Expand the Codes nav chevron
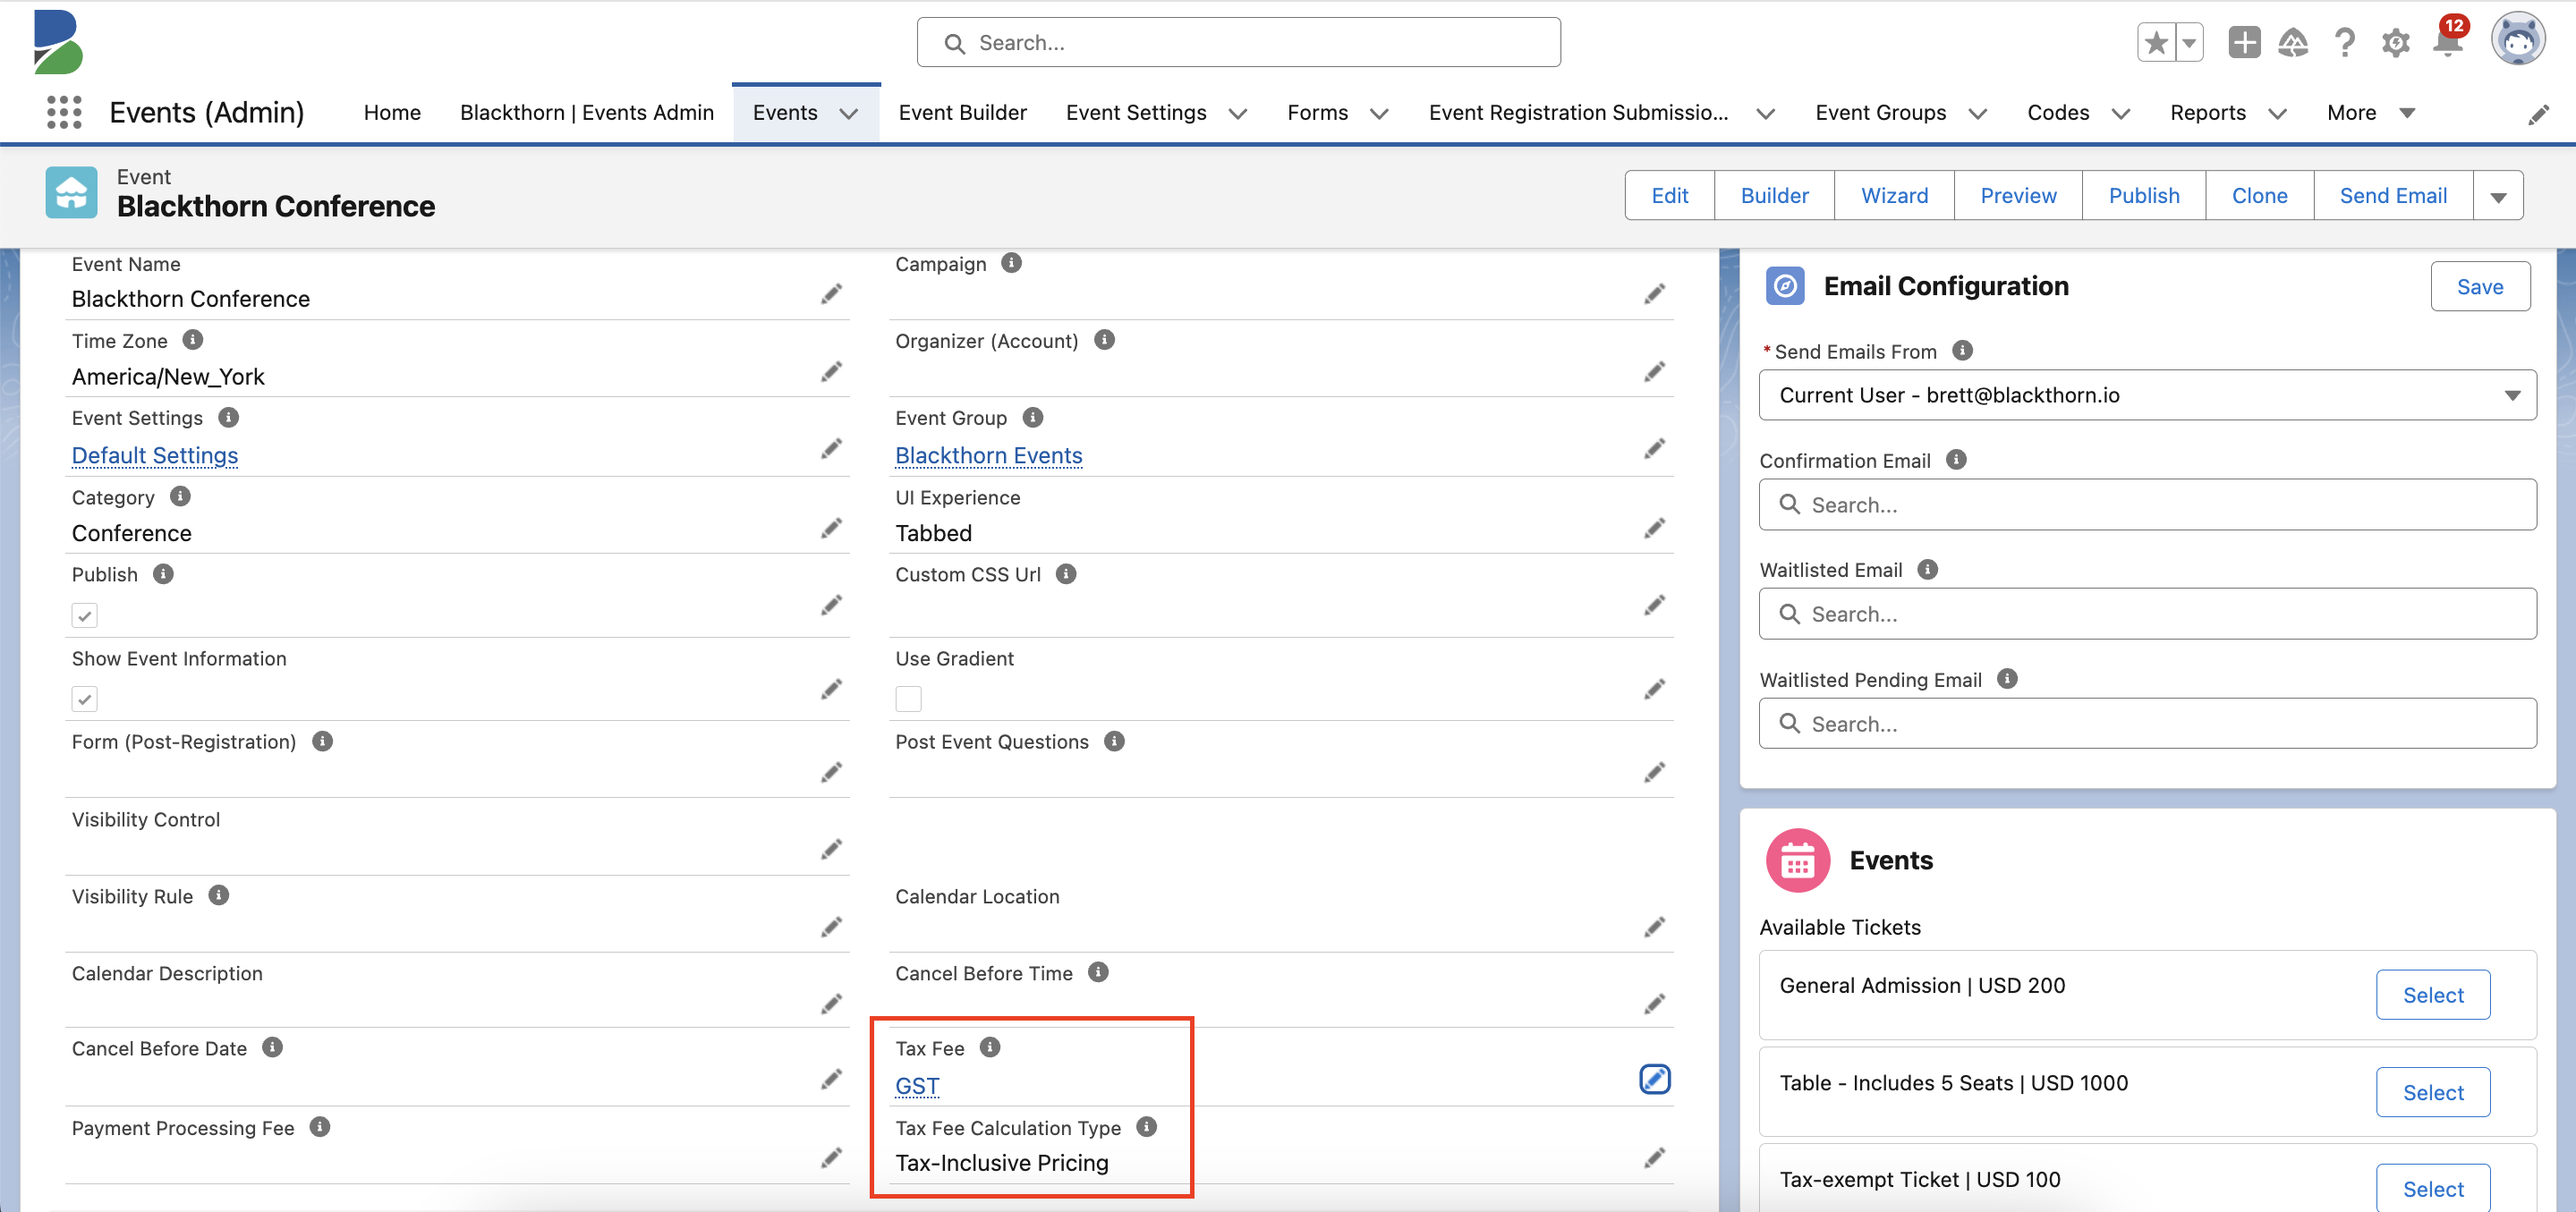 [2120, 114]
